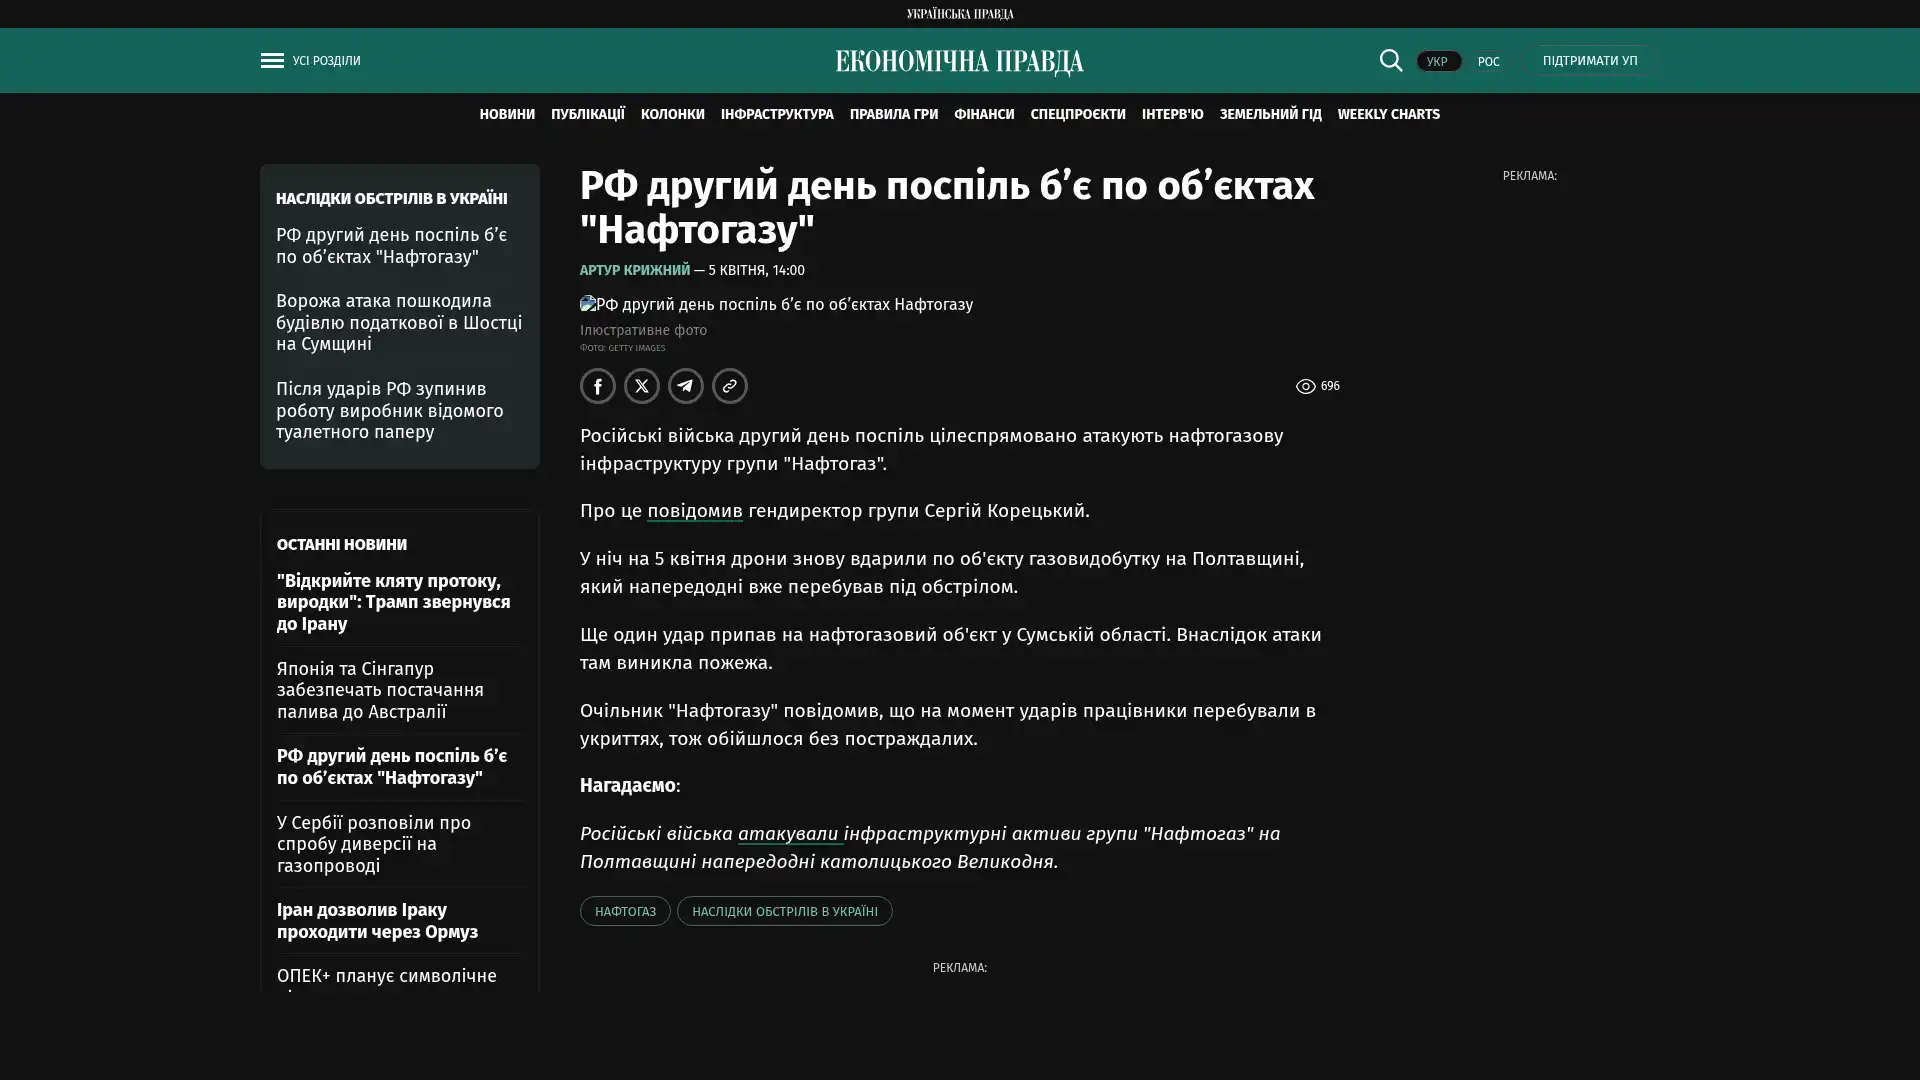Share article on Facebook
Screen dimensions: 1920x1080
(x=598, y=386)
